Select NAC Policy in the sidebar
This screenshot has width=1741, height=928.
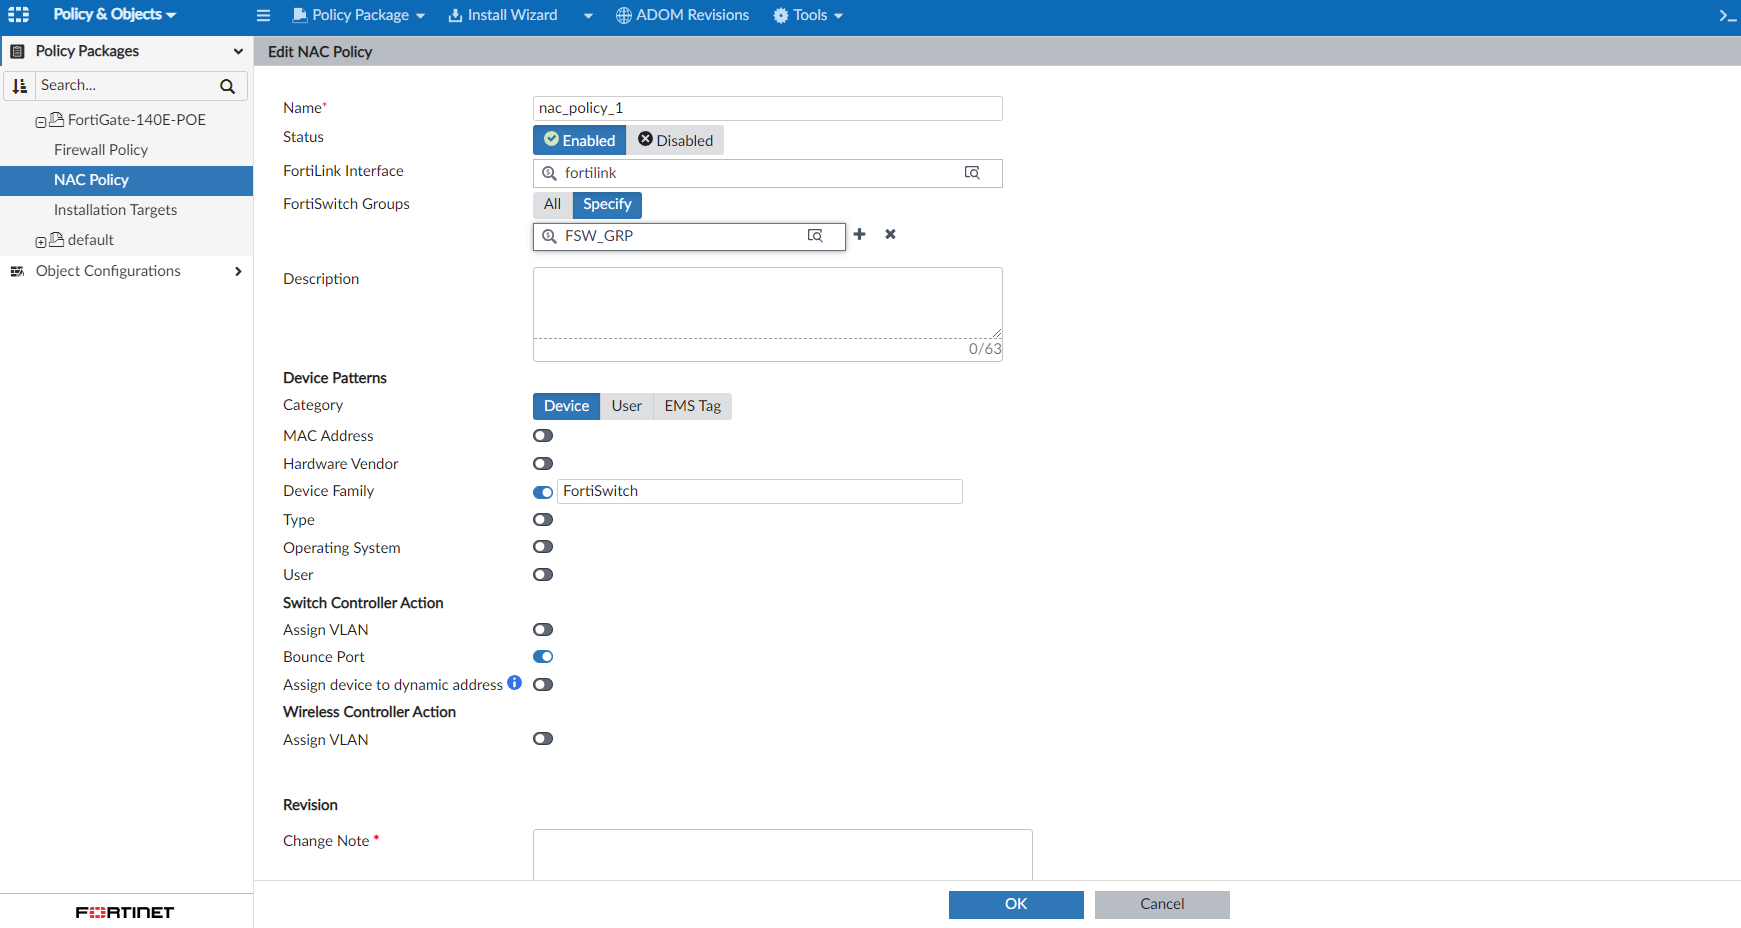pos(126,180)
